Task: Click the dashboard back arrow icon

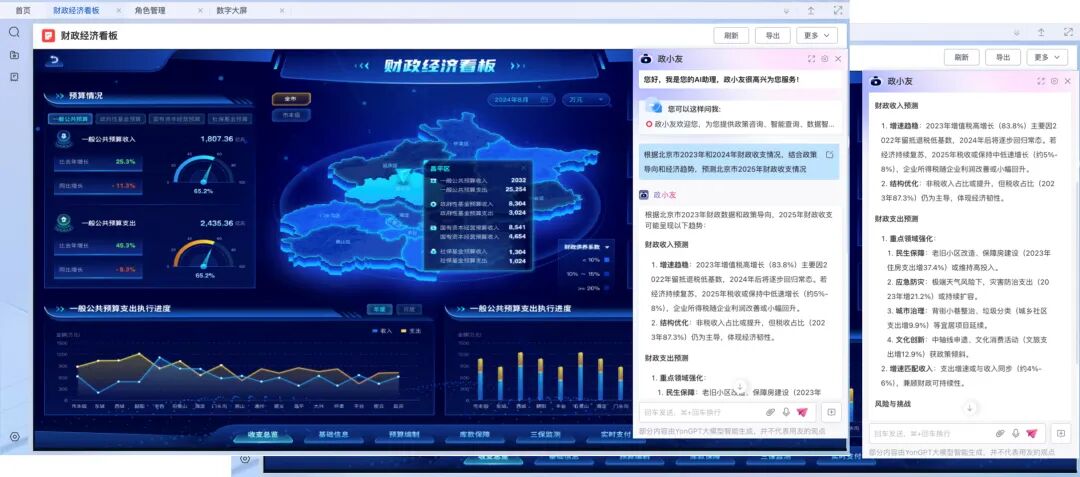Action: 53,61
